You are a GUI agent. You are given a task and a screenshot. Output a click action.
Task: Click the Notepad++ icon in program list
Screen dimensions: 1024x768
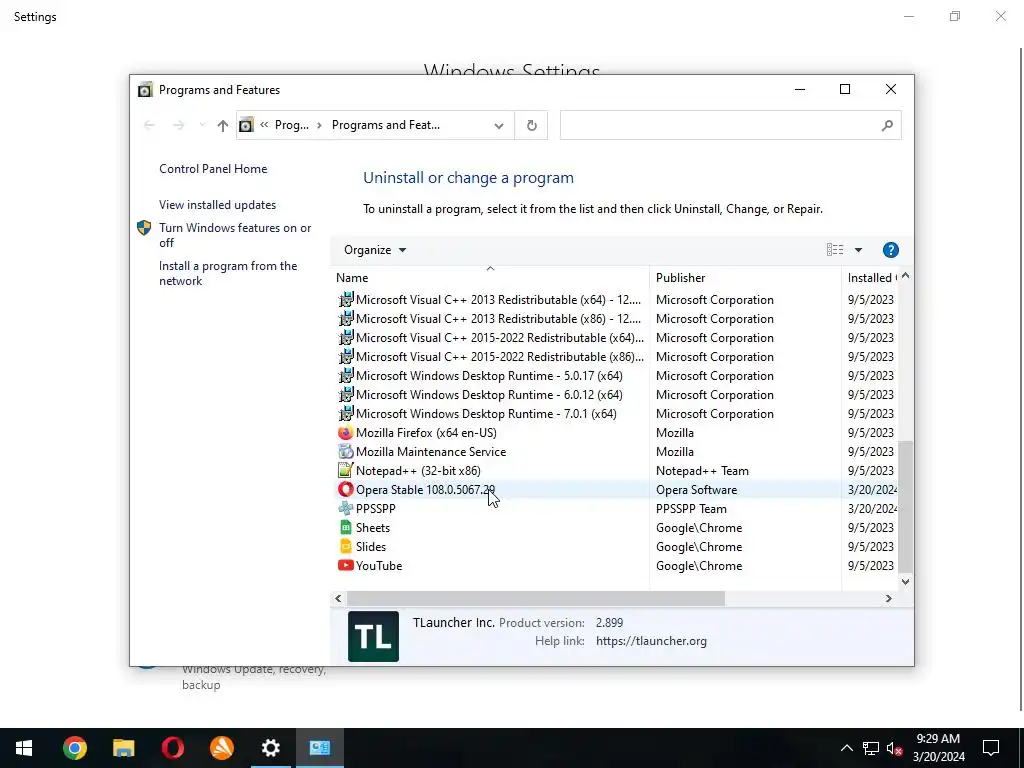point(345,470)
